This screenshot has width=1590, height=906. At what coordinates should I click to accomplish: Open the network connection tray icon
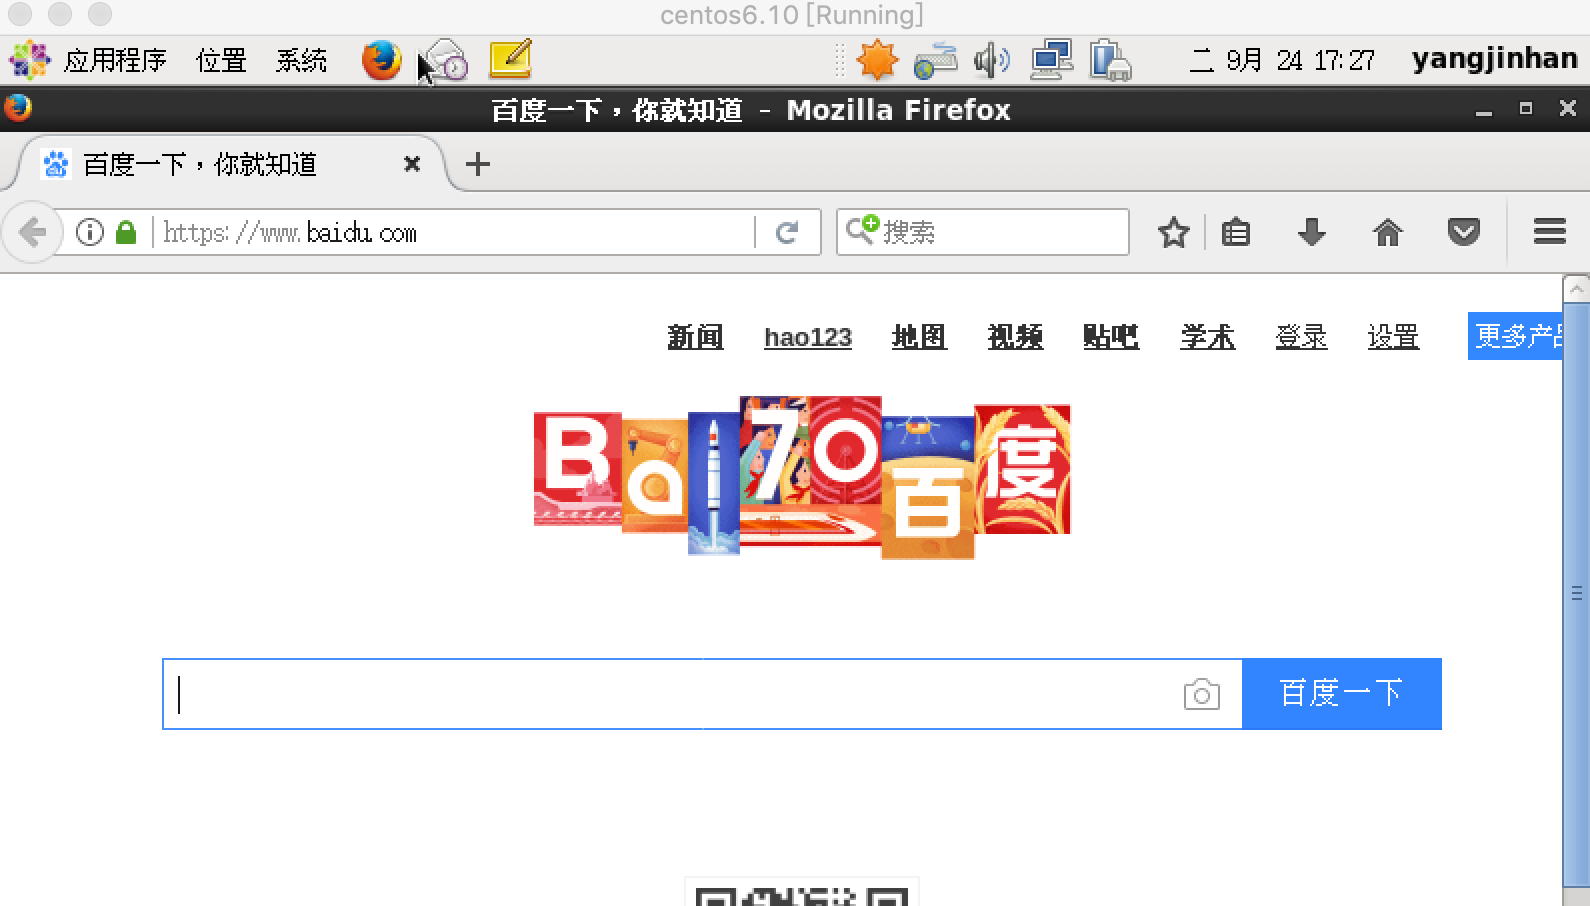(1052, 60)
